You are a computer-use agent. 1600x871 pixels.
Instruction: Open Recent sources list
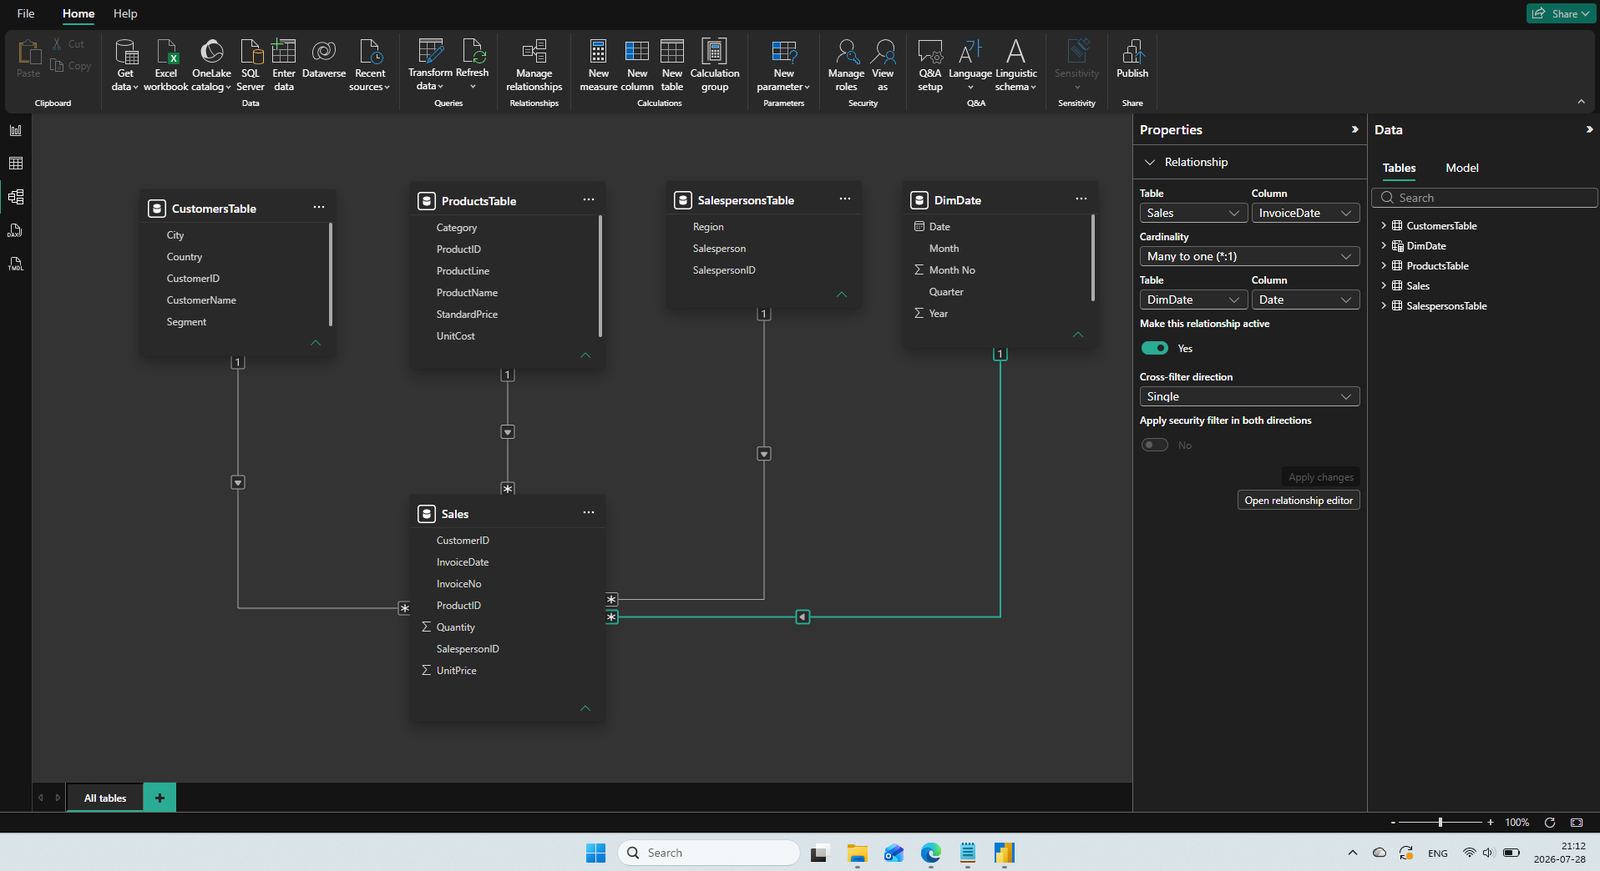[x=370, y=66]
